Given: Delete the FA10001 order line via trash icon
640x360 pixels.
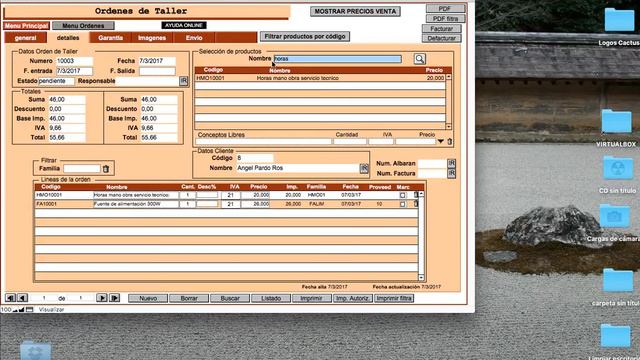Looking at the screenshot, I should 416,203.
